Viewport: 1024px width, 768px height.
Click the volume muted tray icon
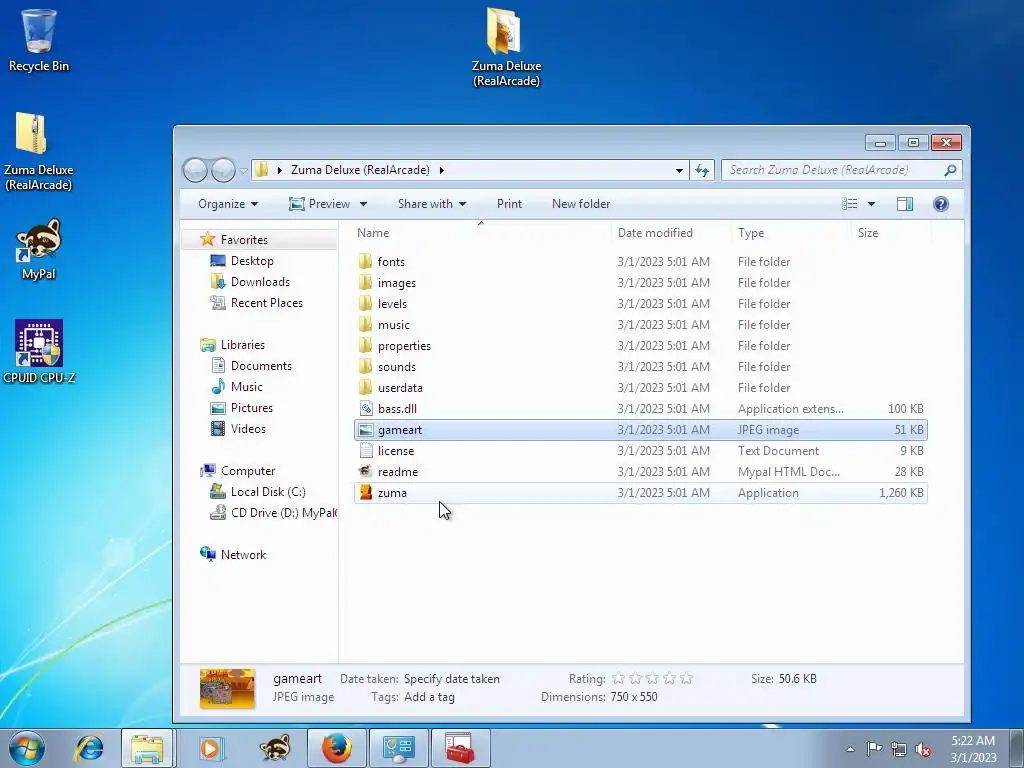[x=923, y=750]
